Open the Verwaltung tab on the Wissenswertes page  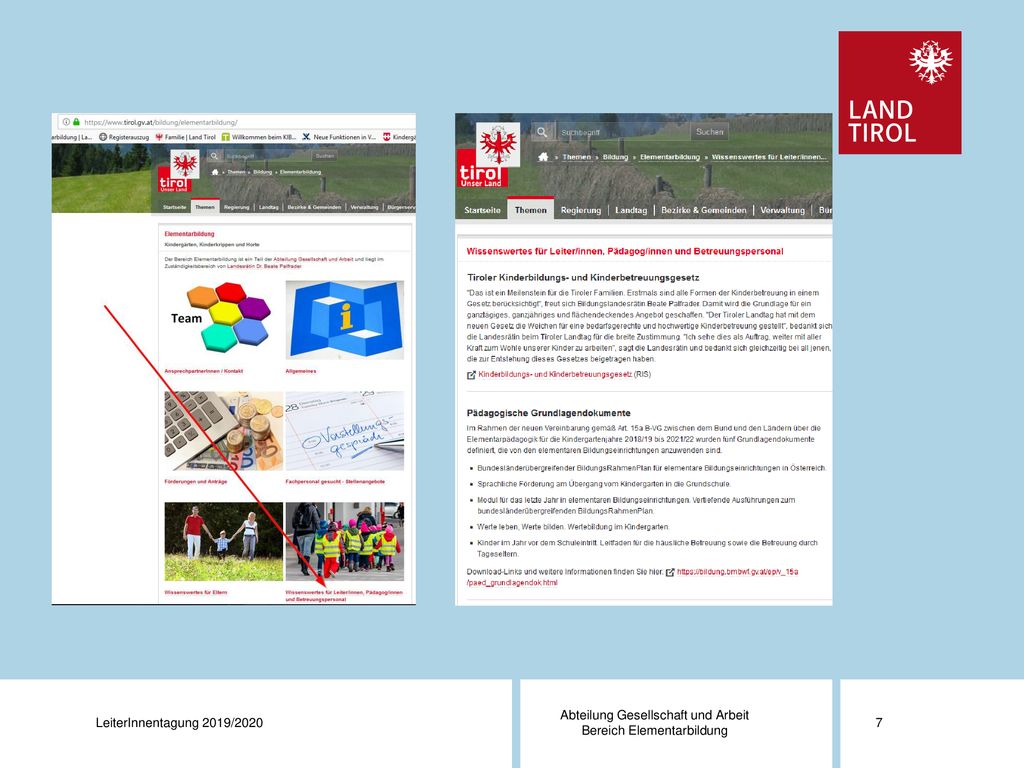tap(782, 210)
